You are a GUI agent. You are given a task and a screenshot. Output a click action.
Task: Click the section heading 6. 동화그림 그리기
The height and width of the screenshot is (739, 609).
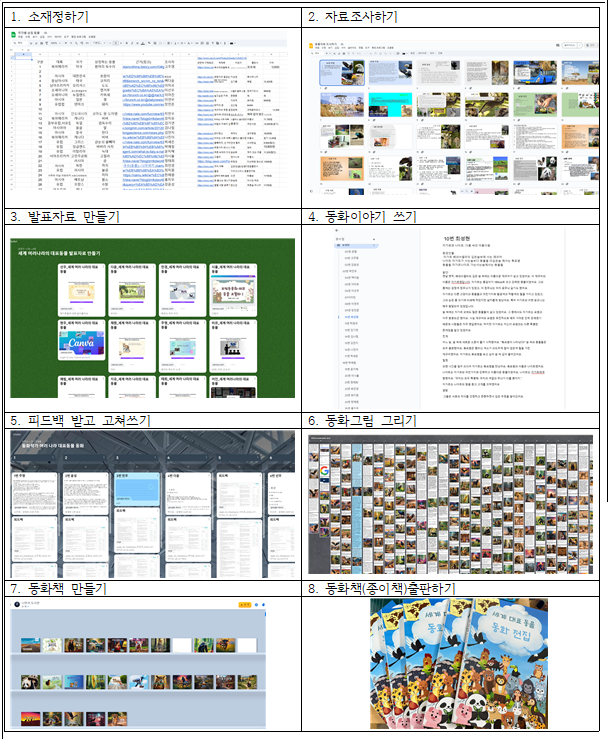362,420
